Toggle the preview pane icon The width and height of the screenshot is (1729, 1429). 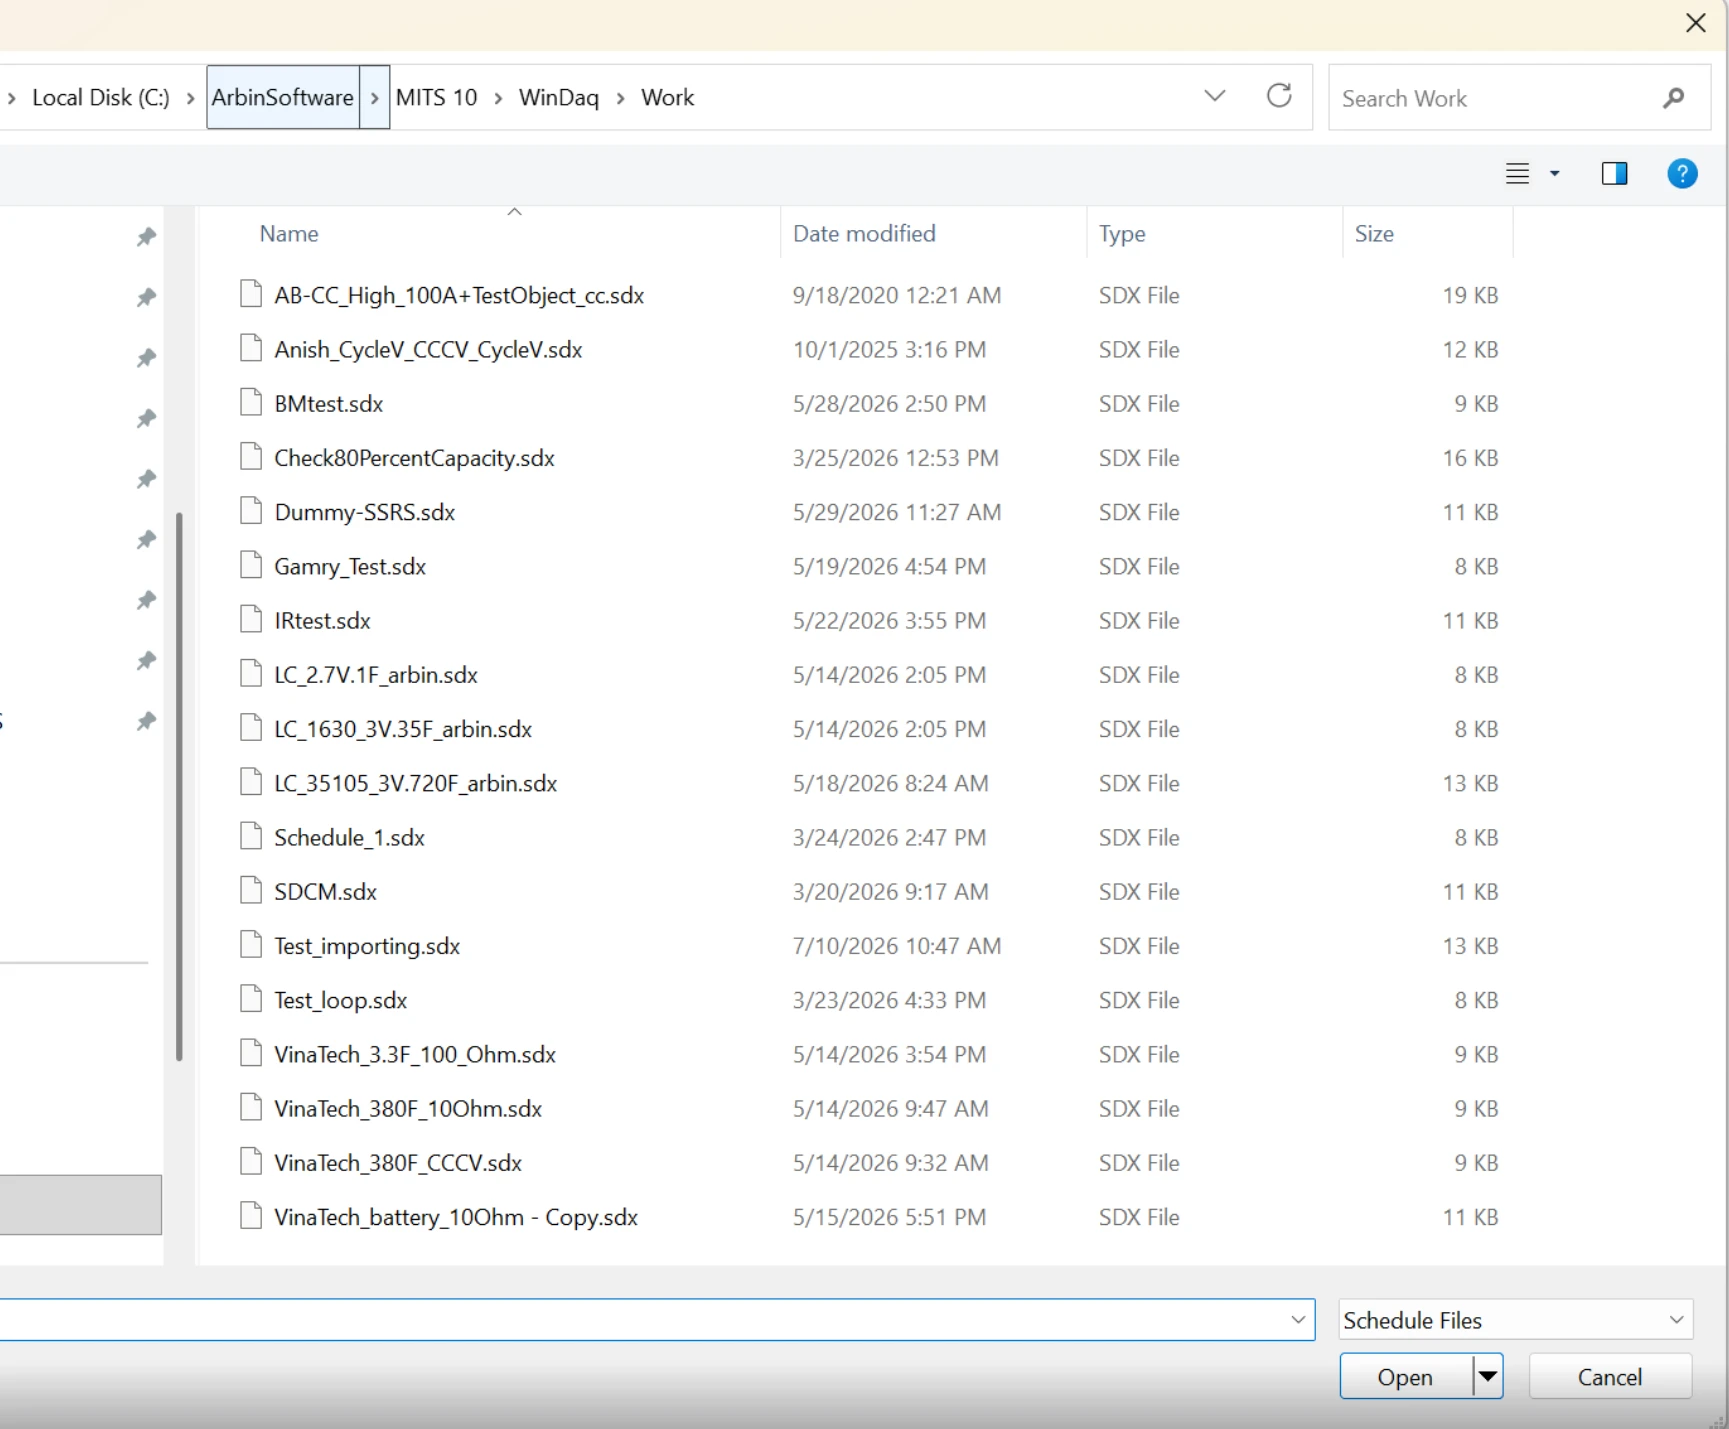coord(1614,174)
